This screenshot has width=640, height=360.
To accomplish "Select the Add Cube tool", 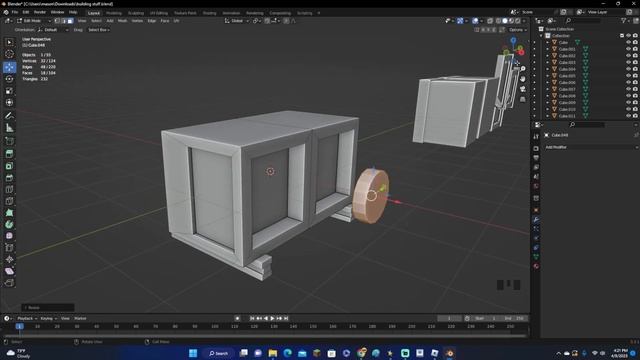I will 9,141.
